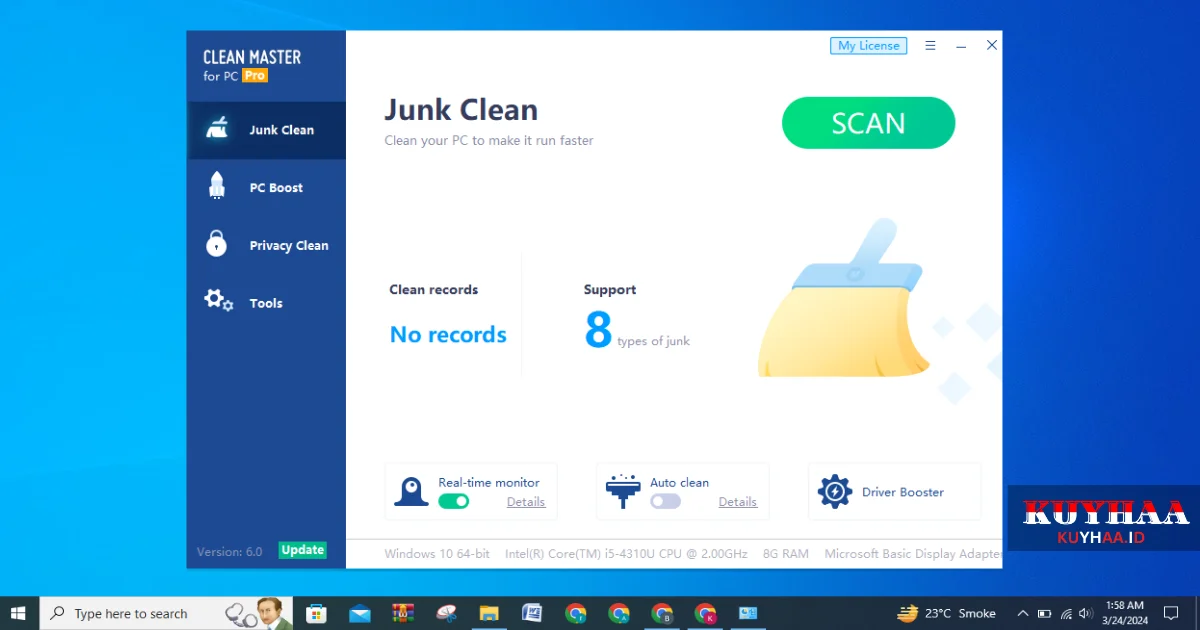
Task: Open Chrome profile with A badge
Action: (619, 613)
